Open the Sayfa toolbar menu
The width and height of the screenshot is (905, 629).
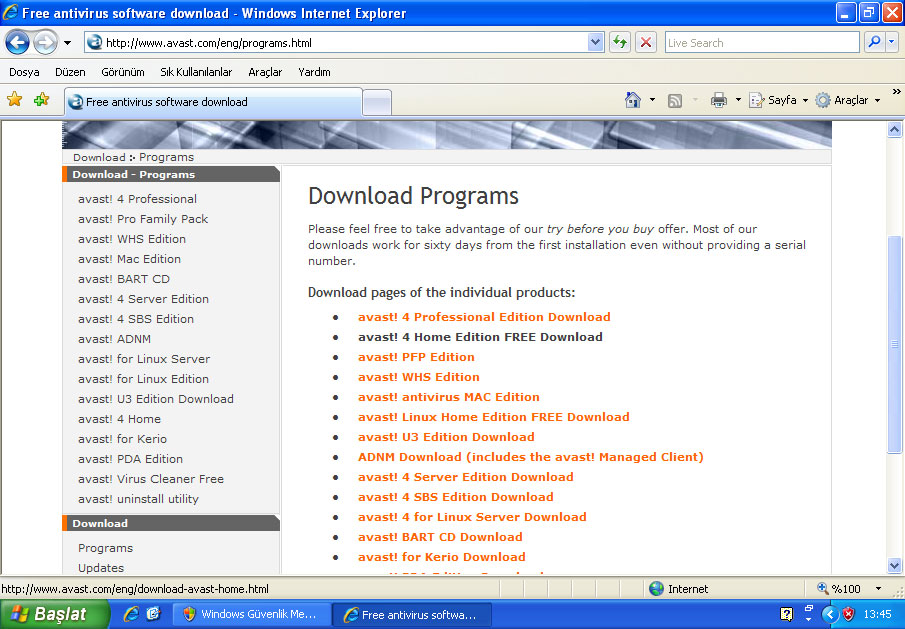778,100
